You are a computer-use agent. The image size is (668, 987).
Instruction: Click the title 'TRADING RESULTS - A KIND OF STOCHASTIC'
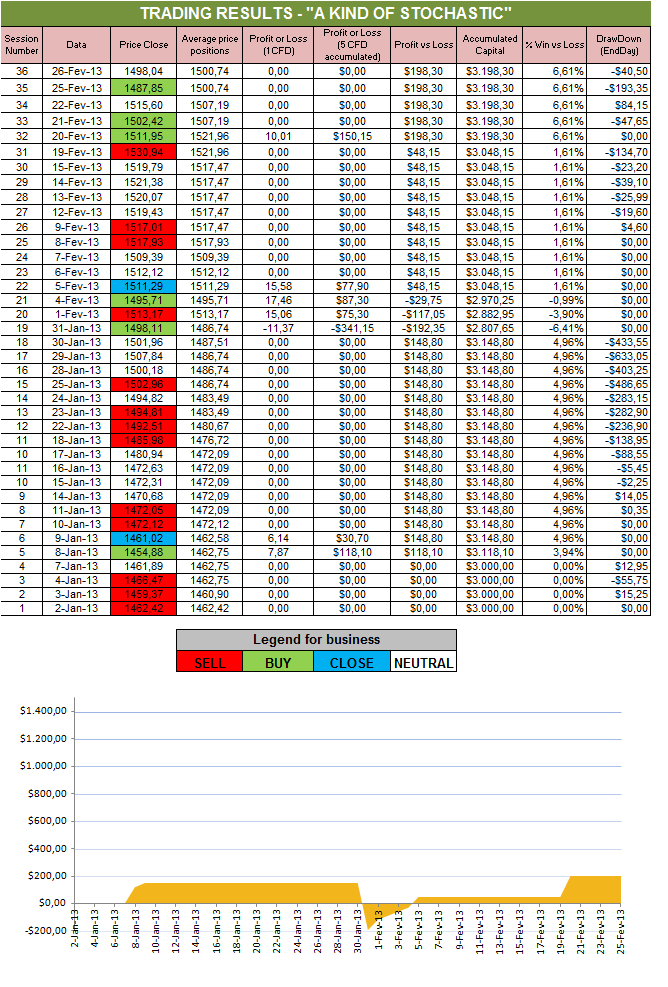coord(326,13)
